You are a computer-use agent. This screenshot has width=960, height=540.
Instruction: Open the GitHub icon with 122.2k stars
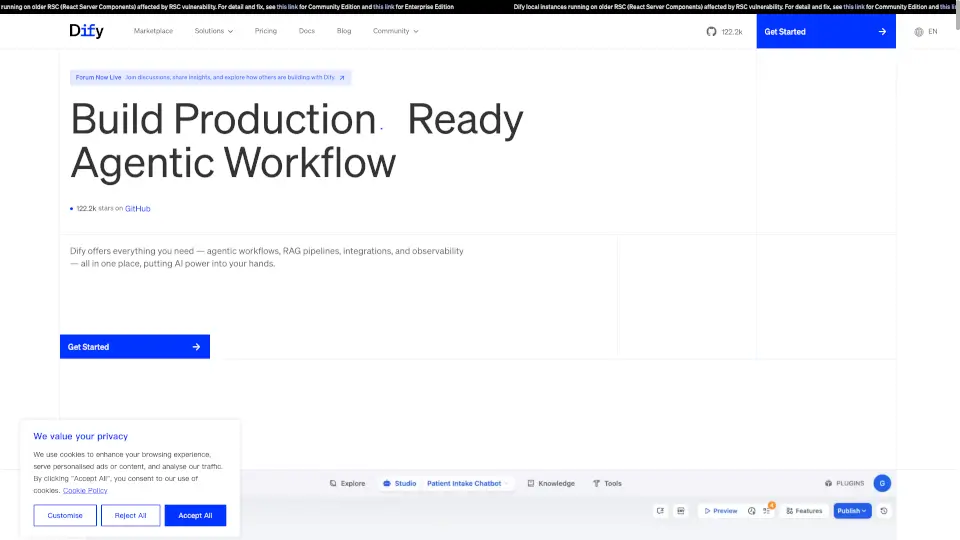coord(711,31)
